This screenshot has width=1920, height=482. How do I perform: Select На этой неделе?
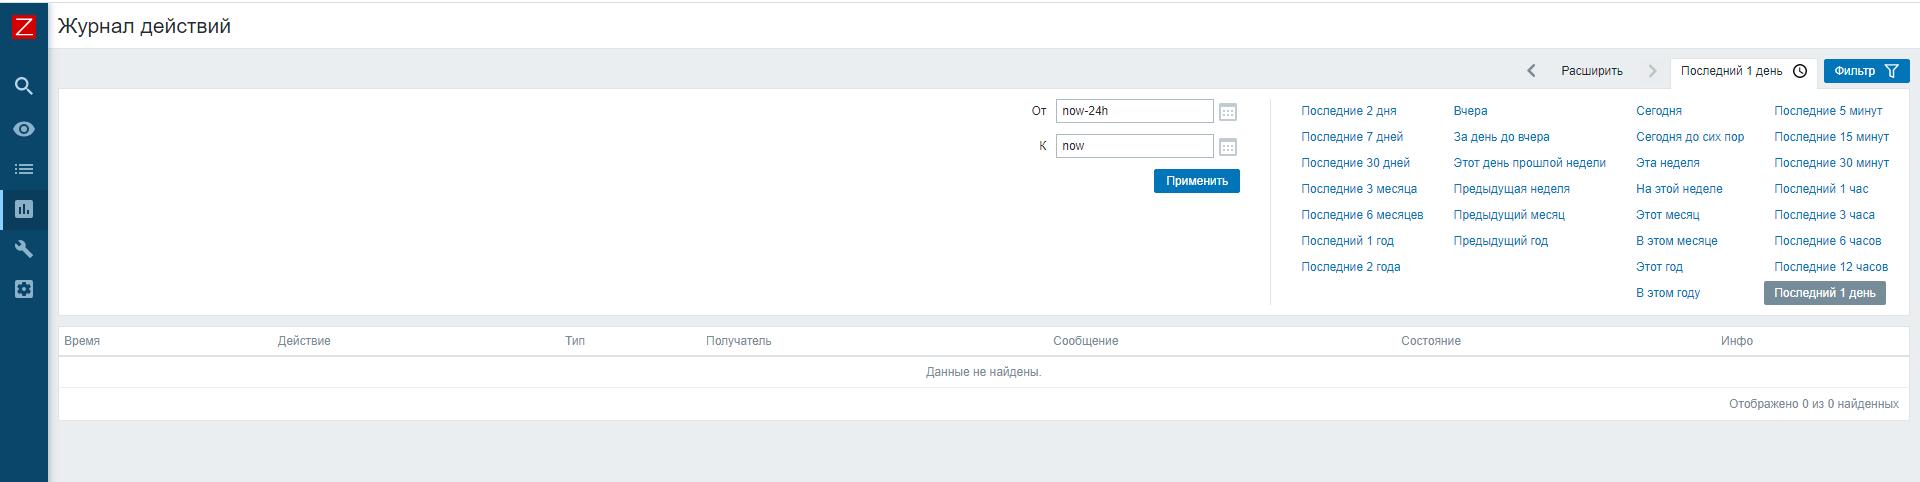(x=1678, y=189)
